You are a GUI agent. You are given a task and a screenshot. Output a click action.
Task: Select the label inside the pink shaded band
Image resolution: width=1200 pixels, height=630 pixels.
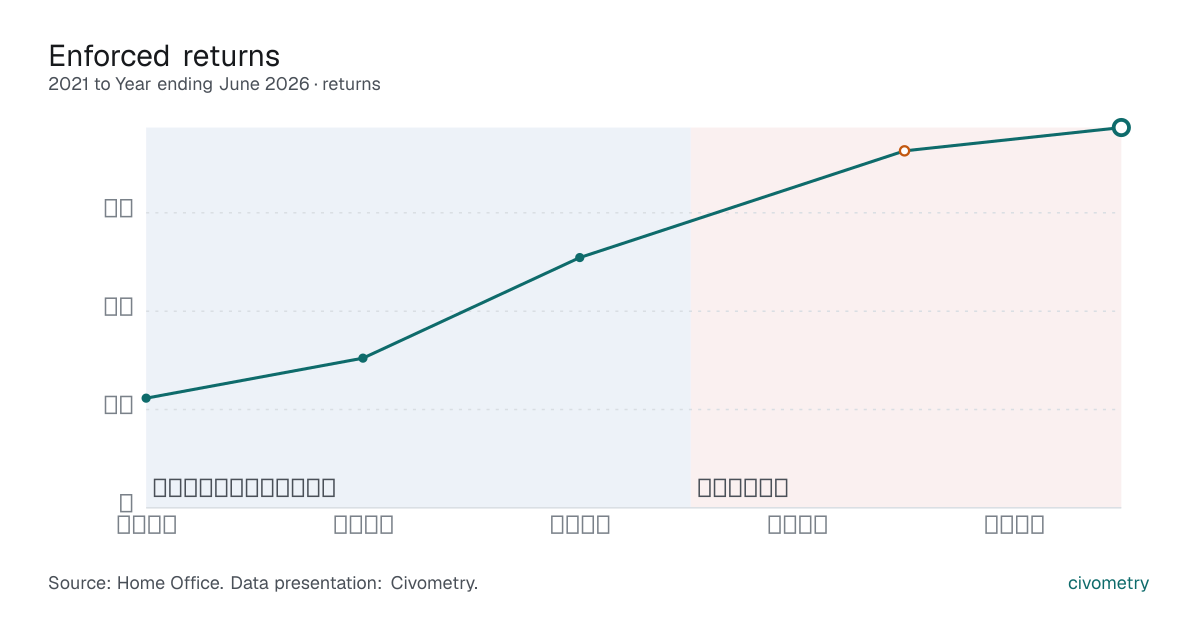pyautogui.click(x=743, y=488)
